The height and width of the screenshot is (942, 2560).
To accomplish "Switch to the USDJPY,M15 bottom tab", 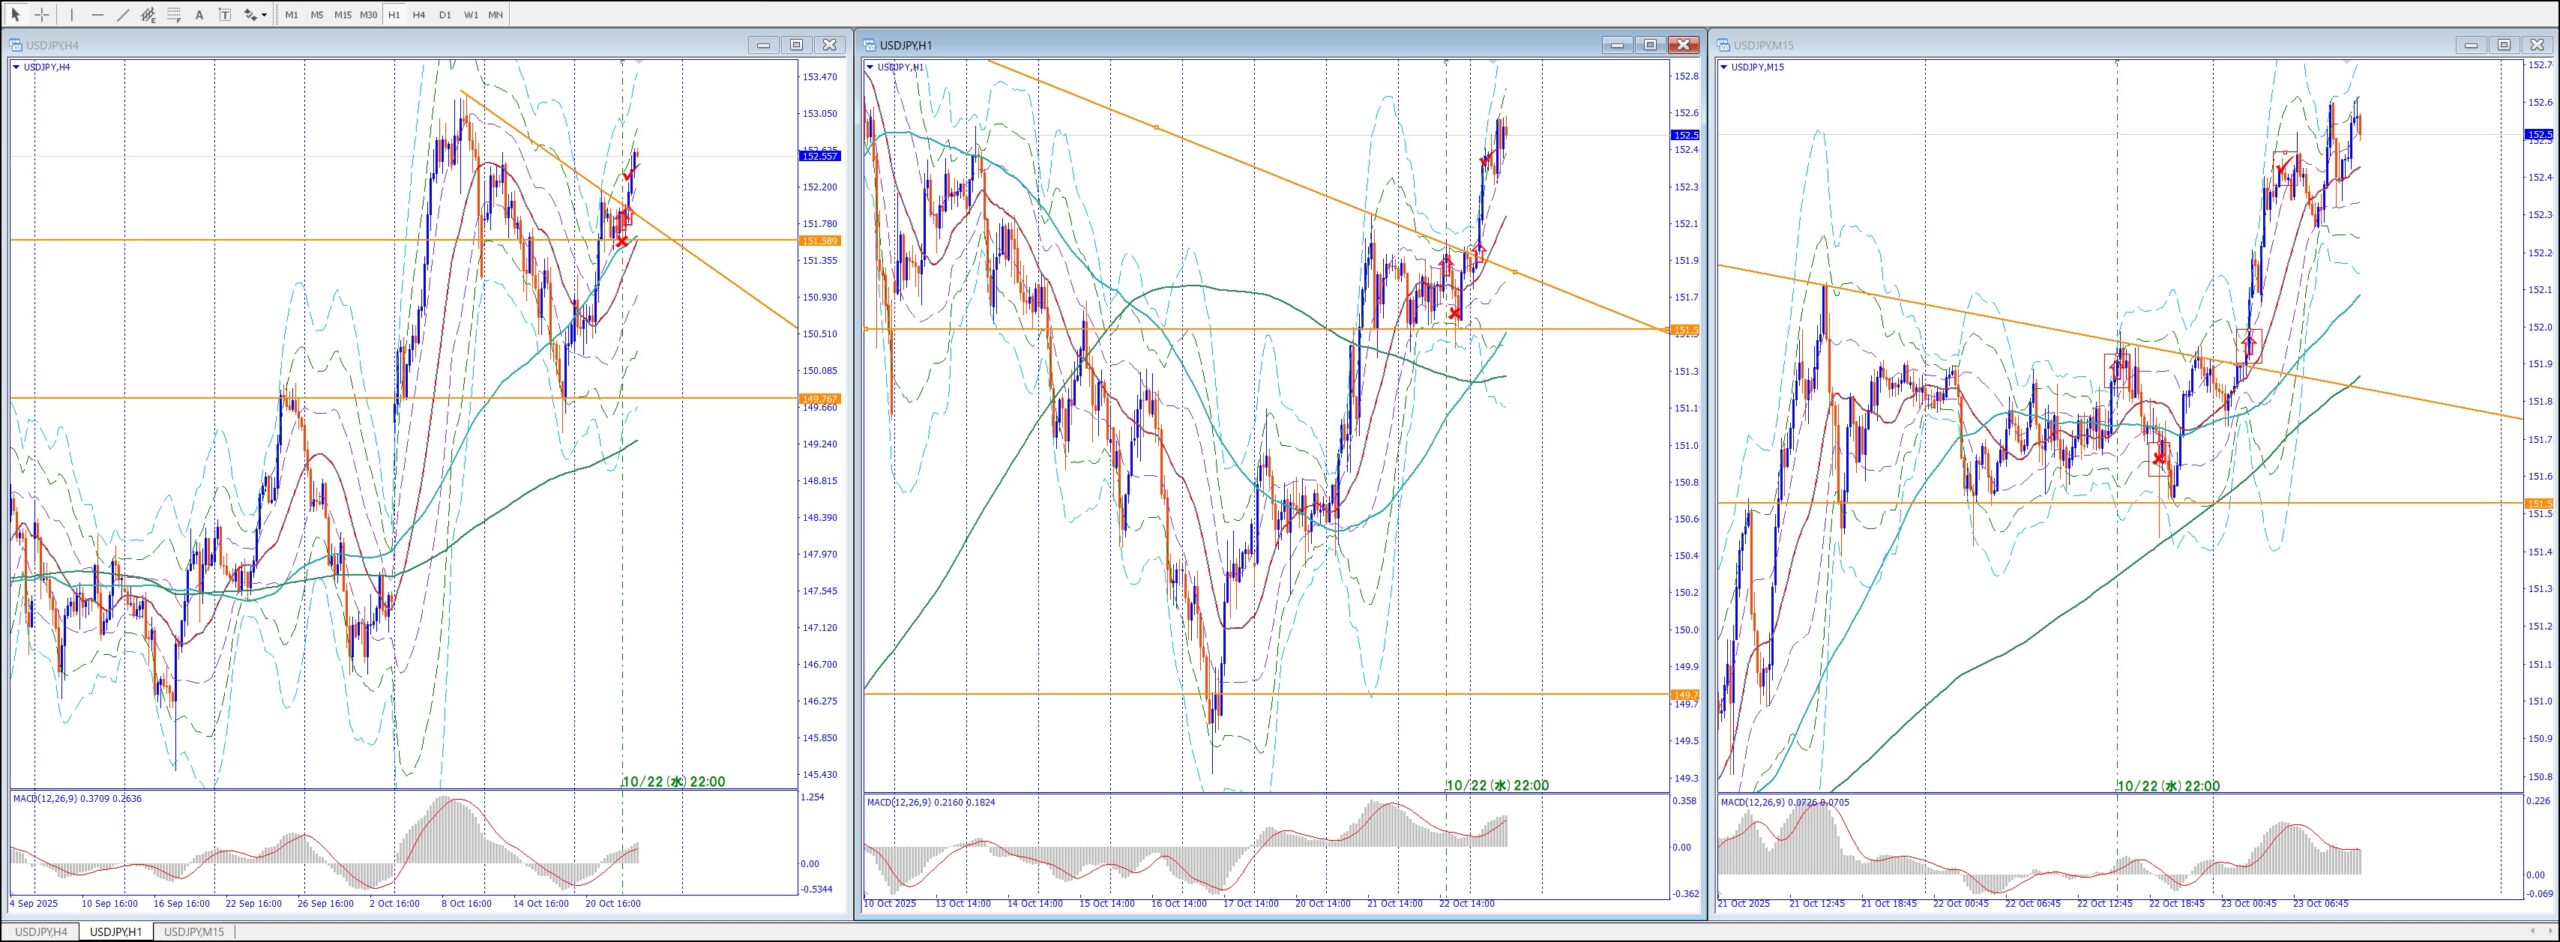I will [x=194, y=931].
